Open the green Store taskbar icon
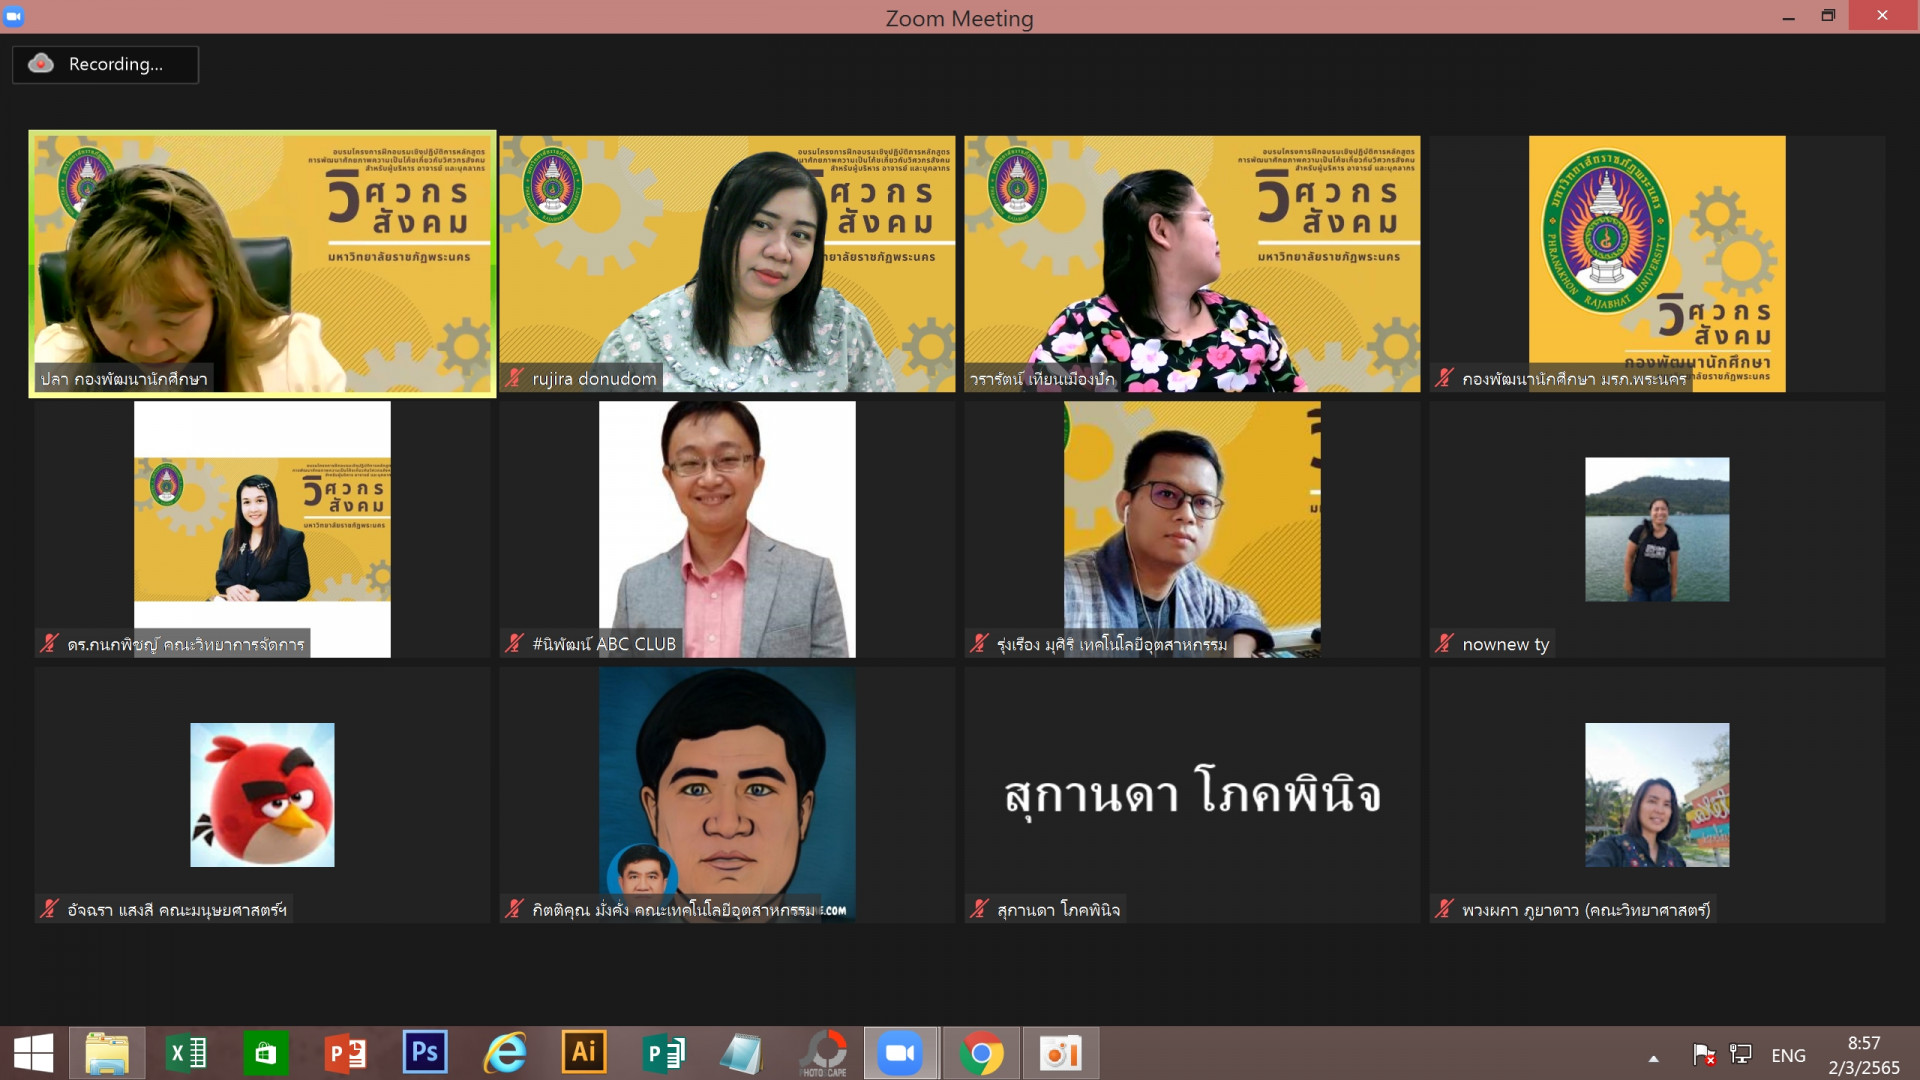The width and height of the screenshot is (1920, 1080). pyautogui.click(x=266, y=1053)
